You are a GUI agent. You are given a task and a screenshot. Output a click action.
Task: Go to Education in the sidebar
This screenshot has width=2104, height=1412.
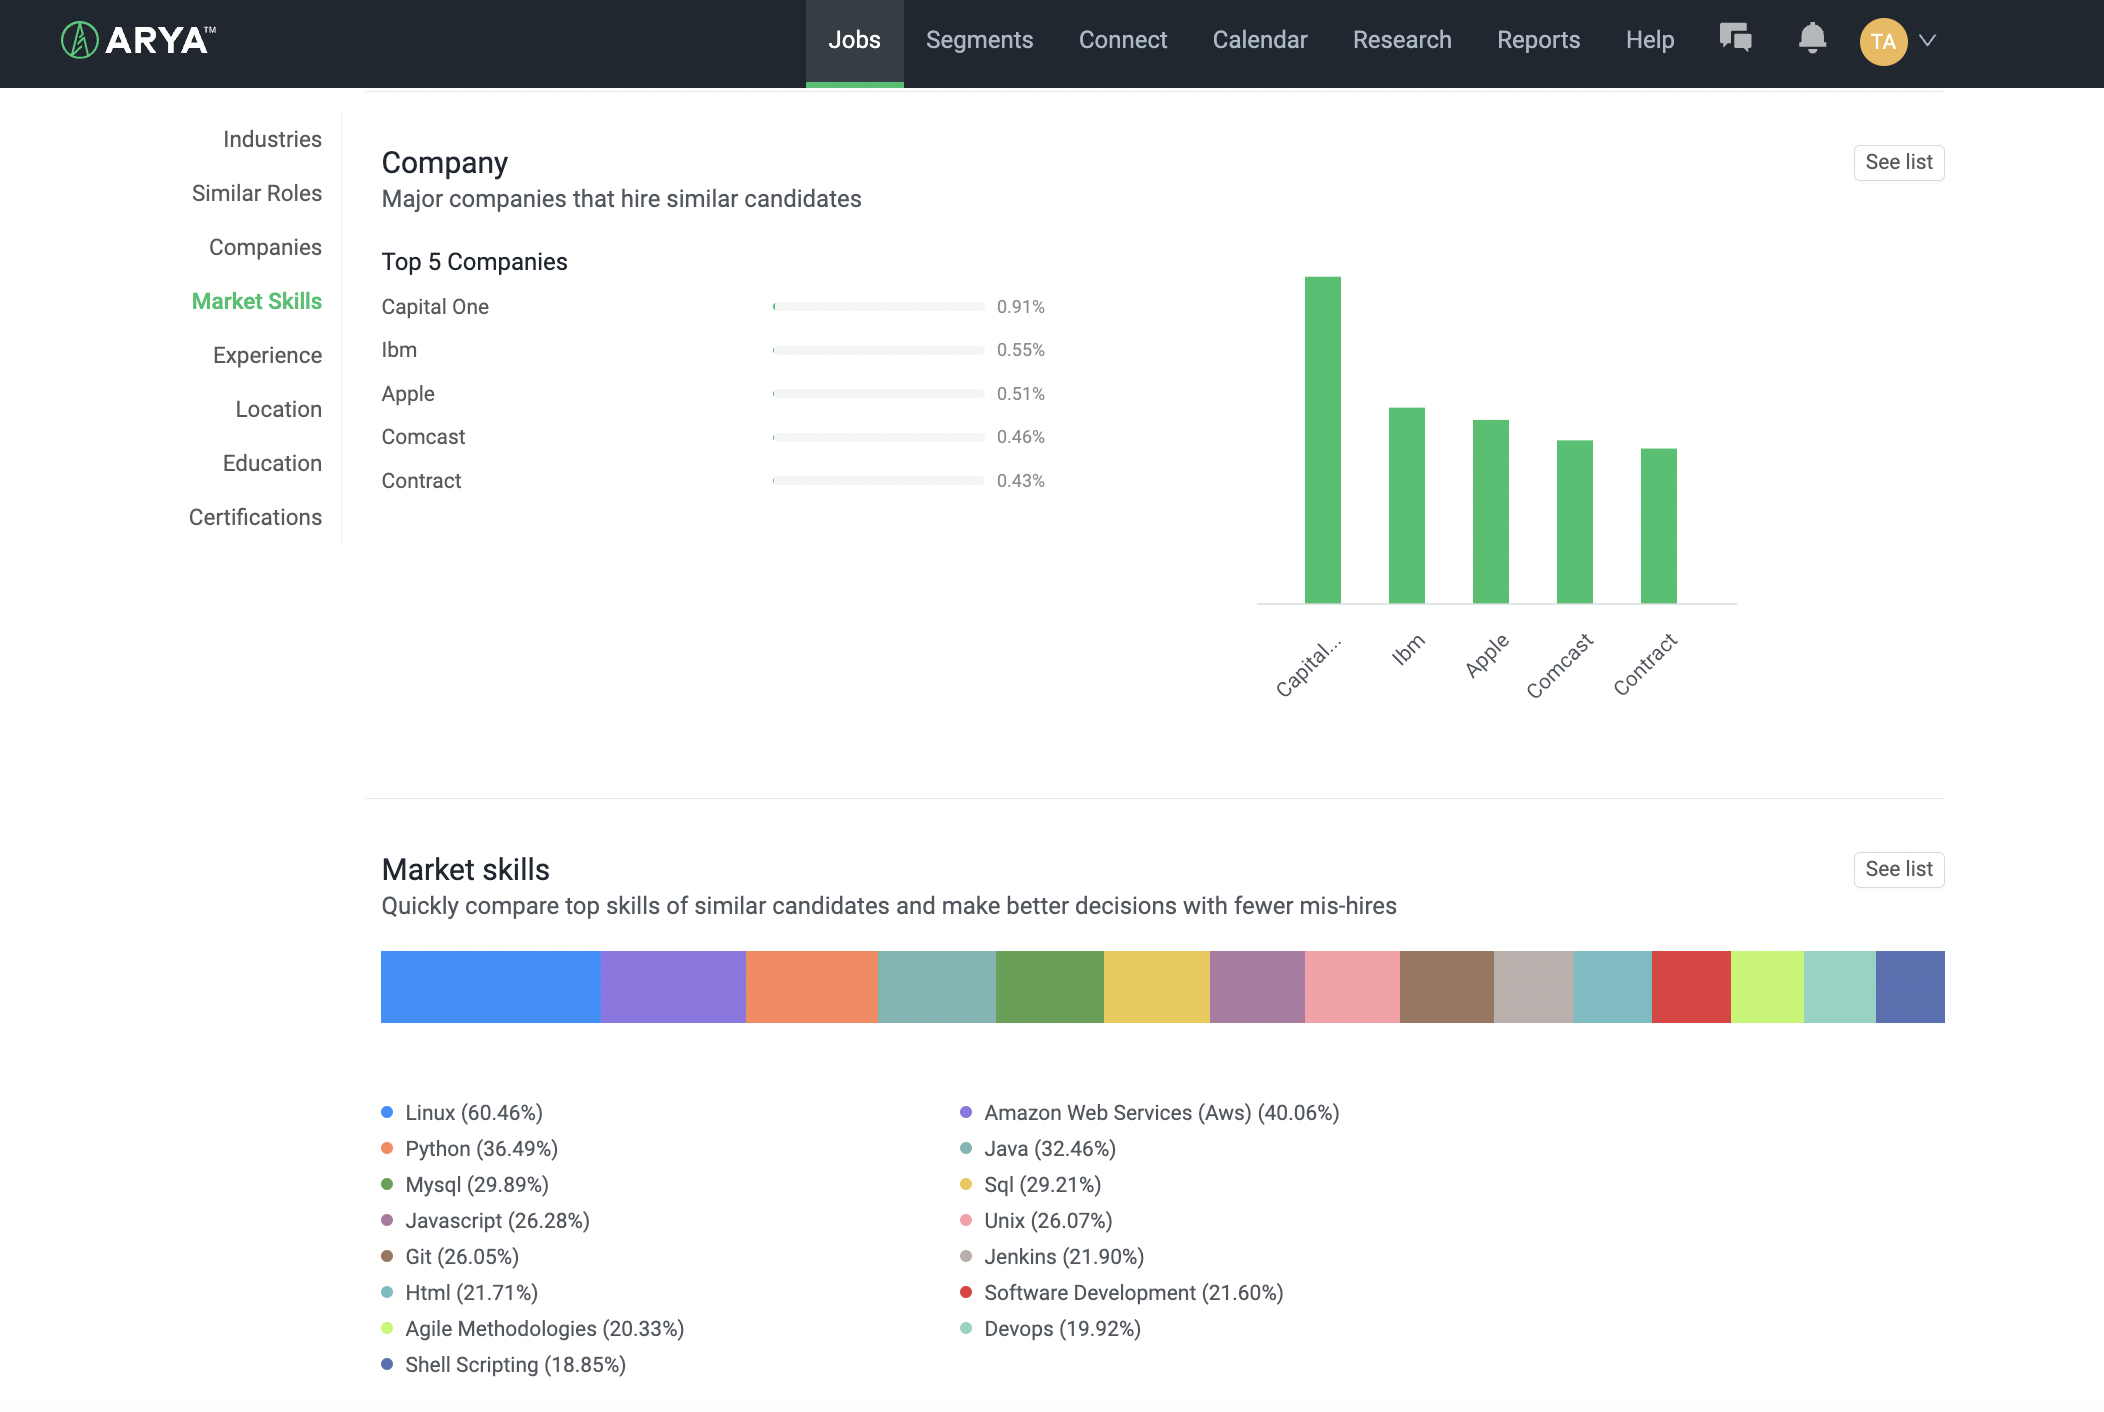click(272, 463)
